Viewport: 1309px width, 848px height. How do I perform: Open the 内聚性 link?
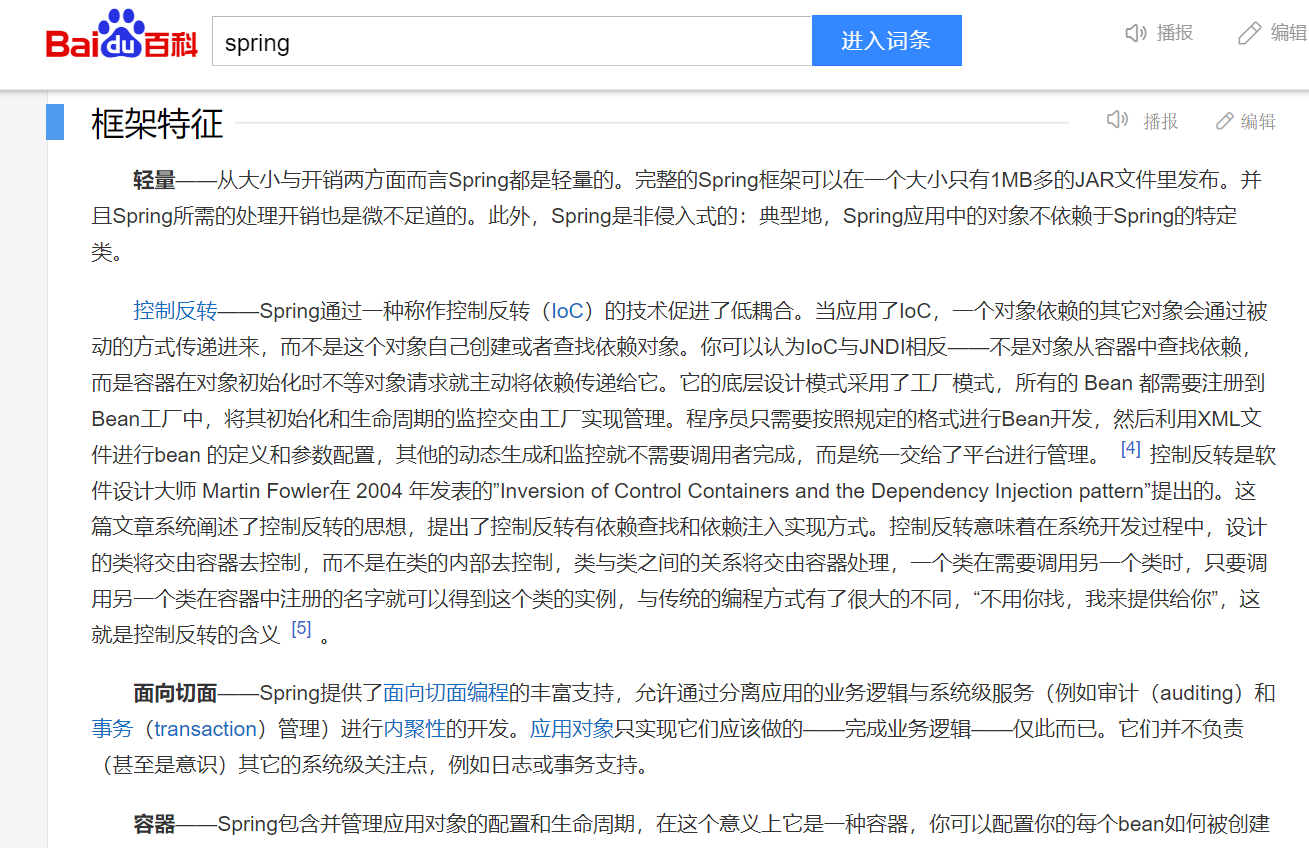(x=414, y=729)
